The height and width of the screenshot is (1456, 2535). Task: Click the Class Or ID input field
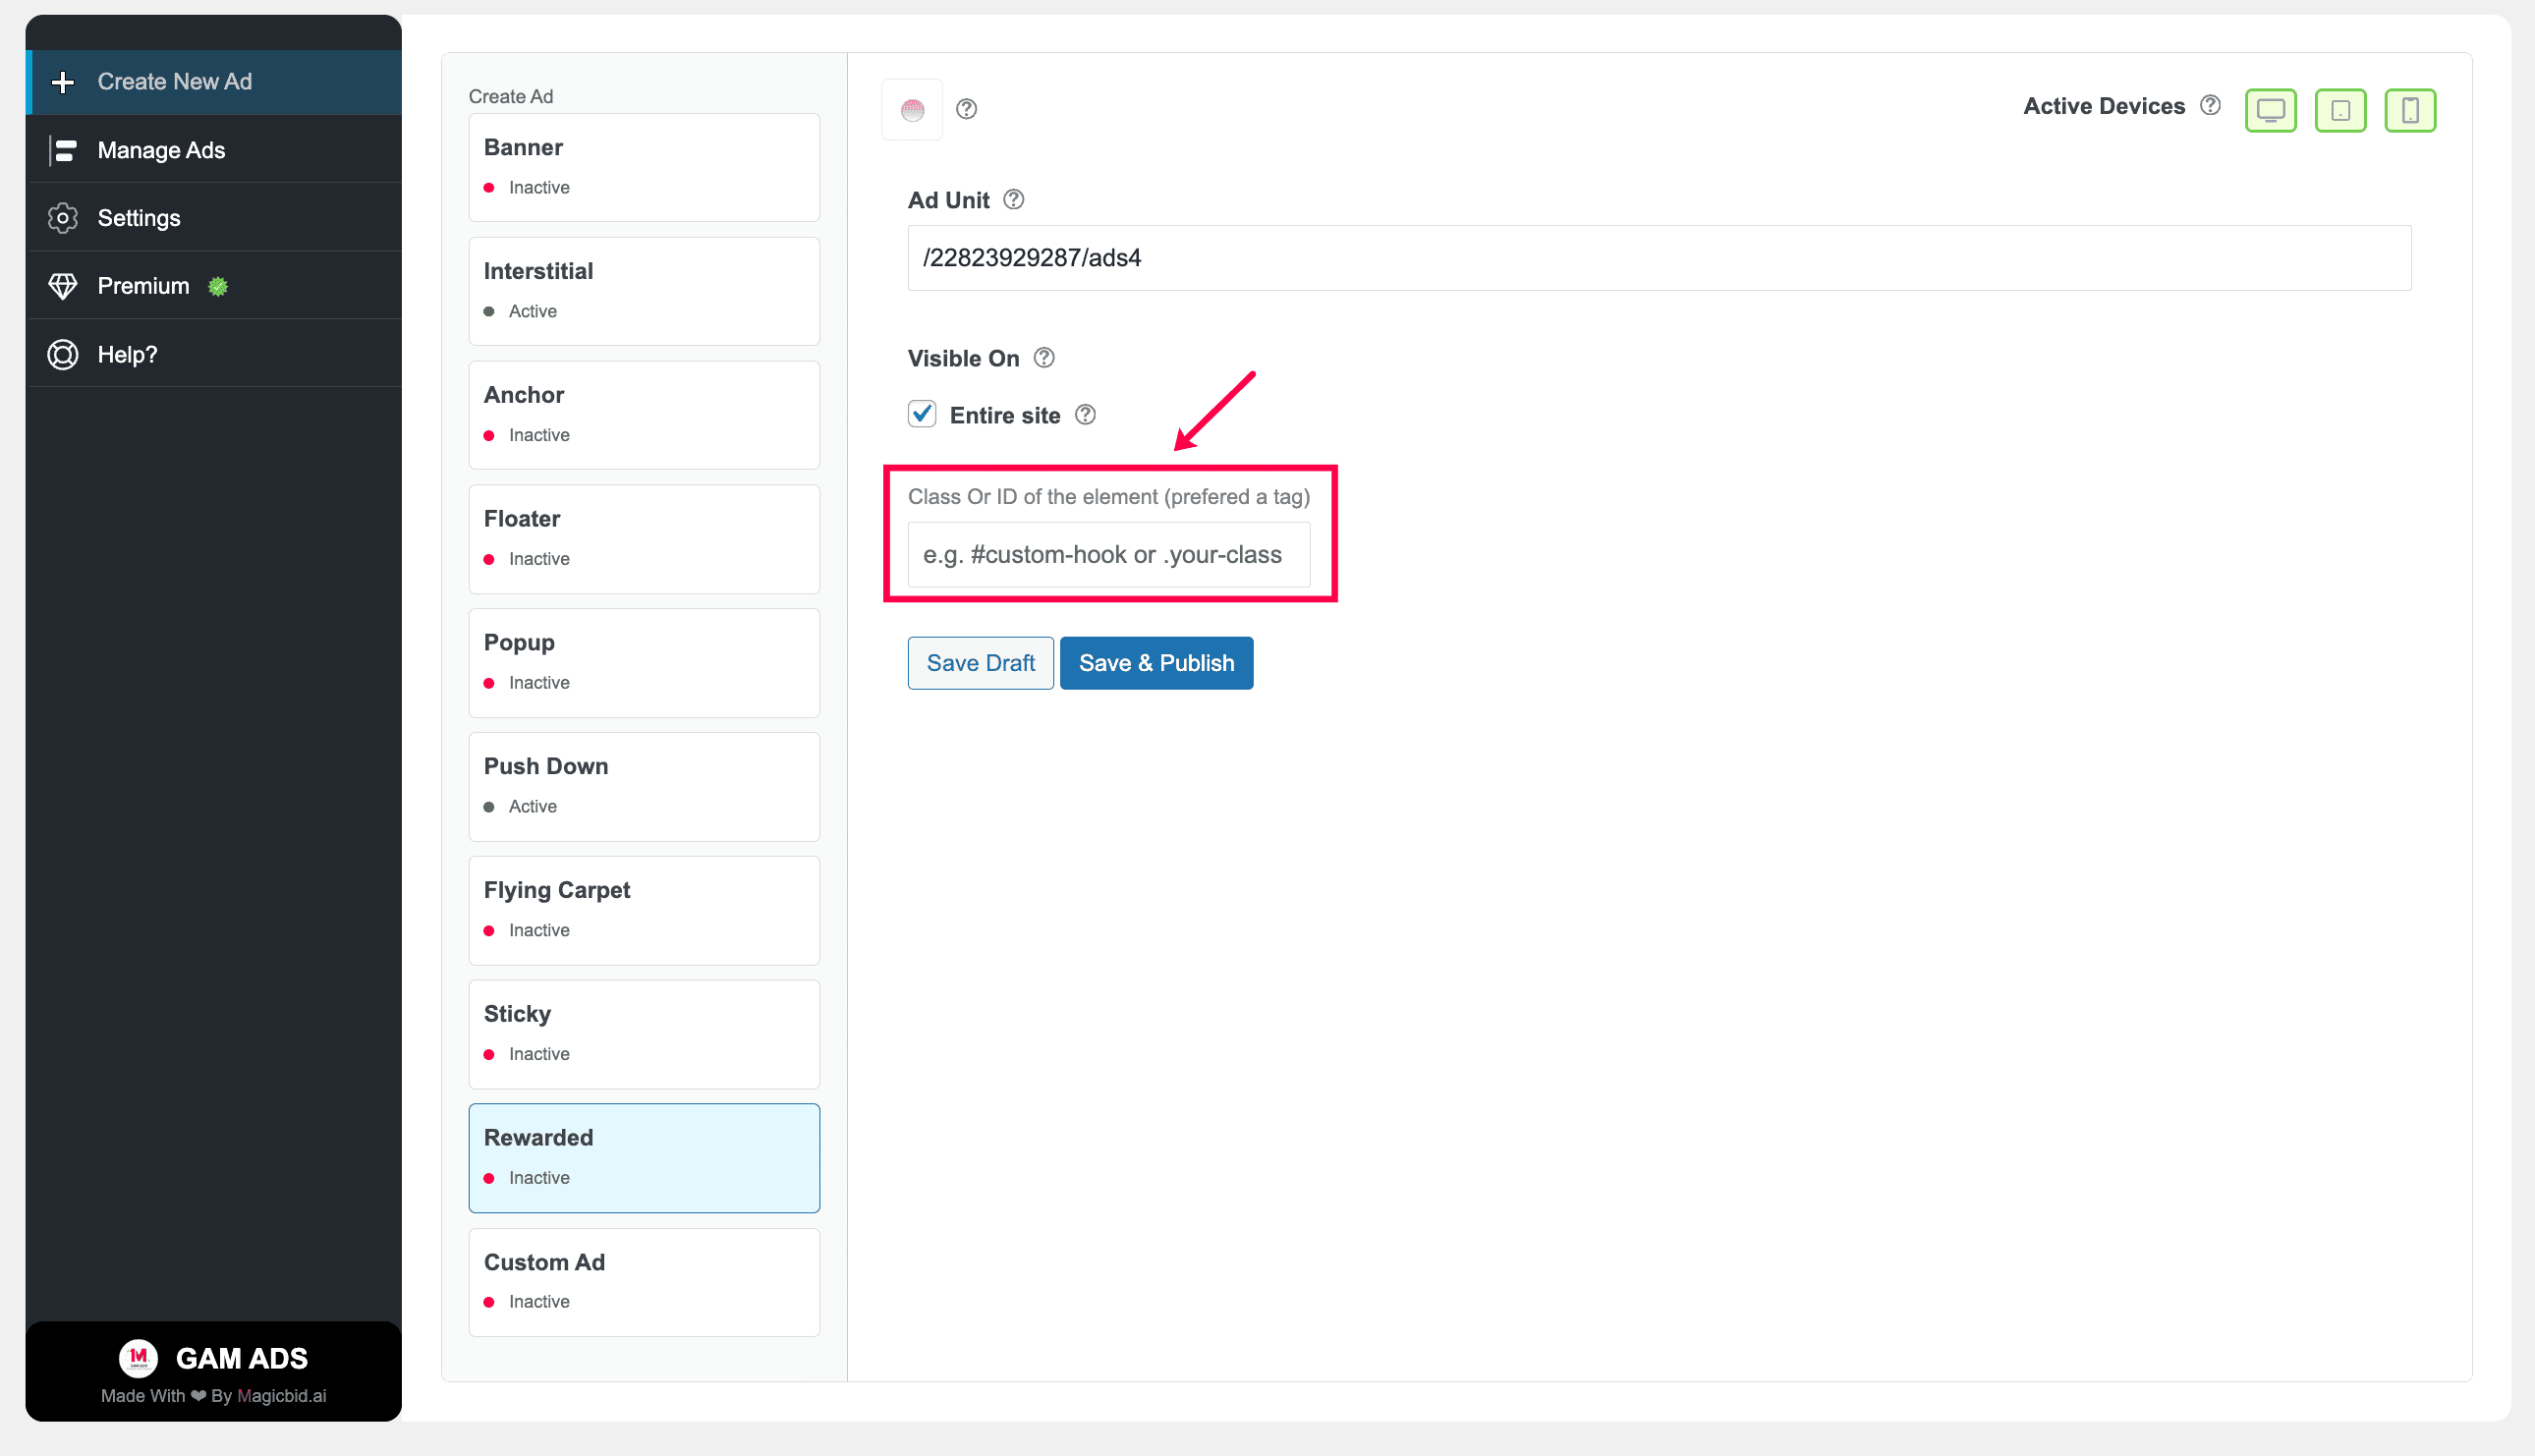[x=1108, y=554]
